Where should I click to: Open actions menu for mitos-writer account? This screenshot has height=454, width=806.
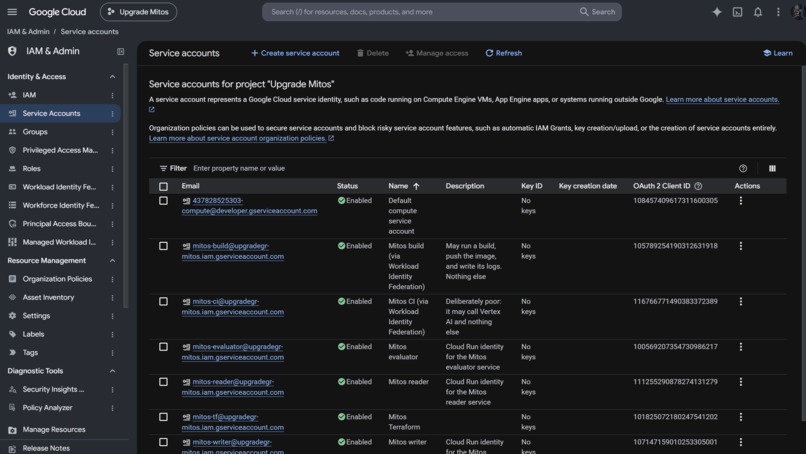tap(741, 442)
